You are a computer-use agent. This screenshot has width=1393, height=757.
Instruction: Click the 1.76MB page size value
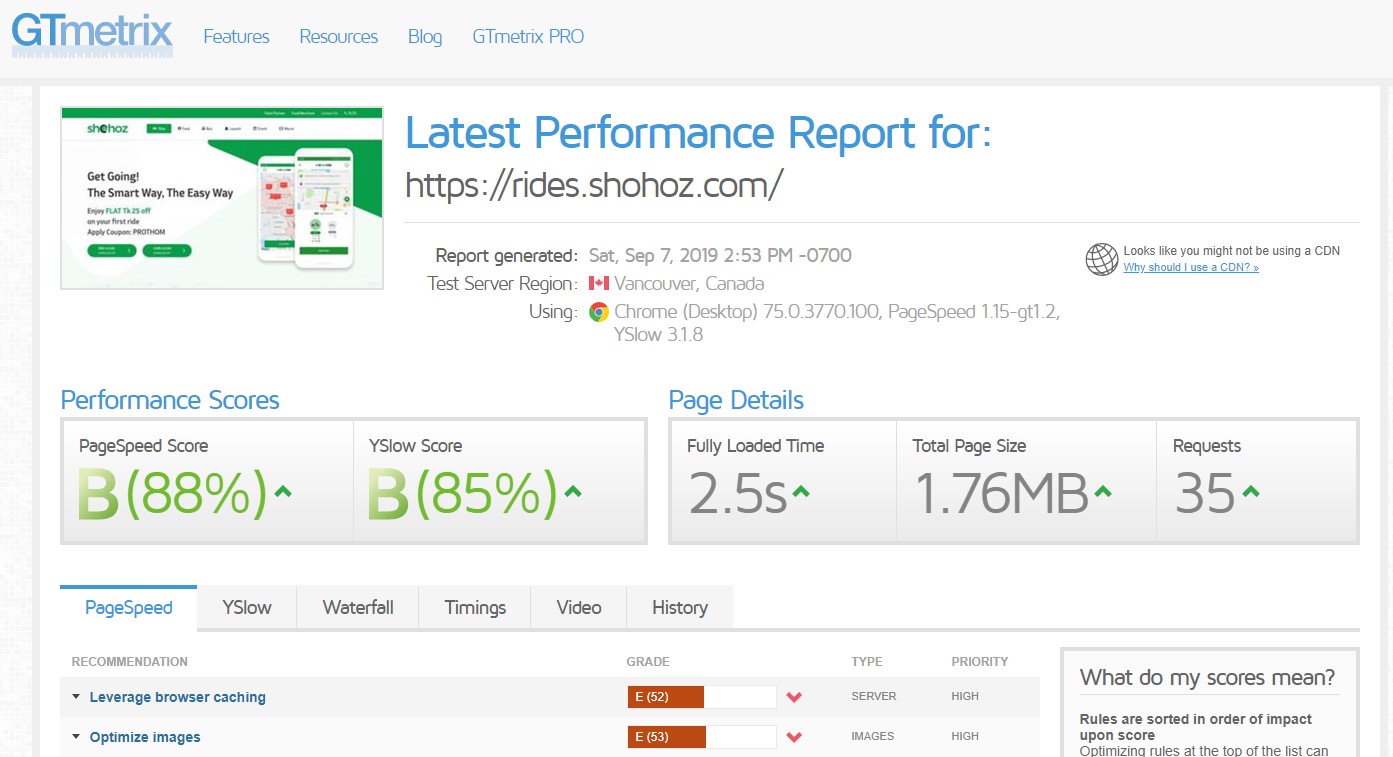point(1002,493)
